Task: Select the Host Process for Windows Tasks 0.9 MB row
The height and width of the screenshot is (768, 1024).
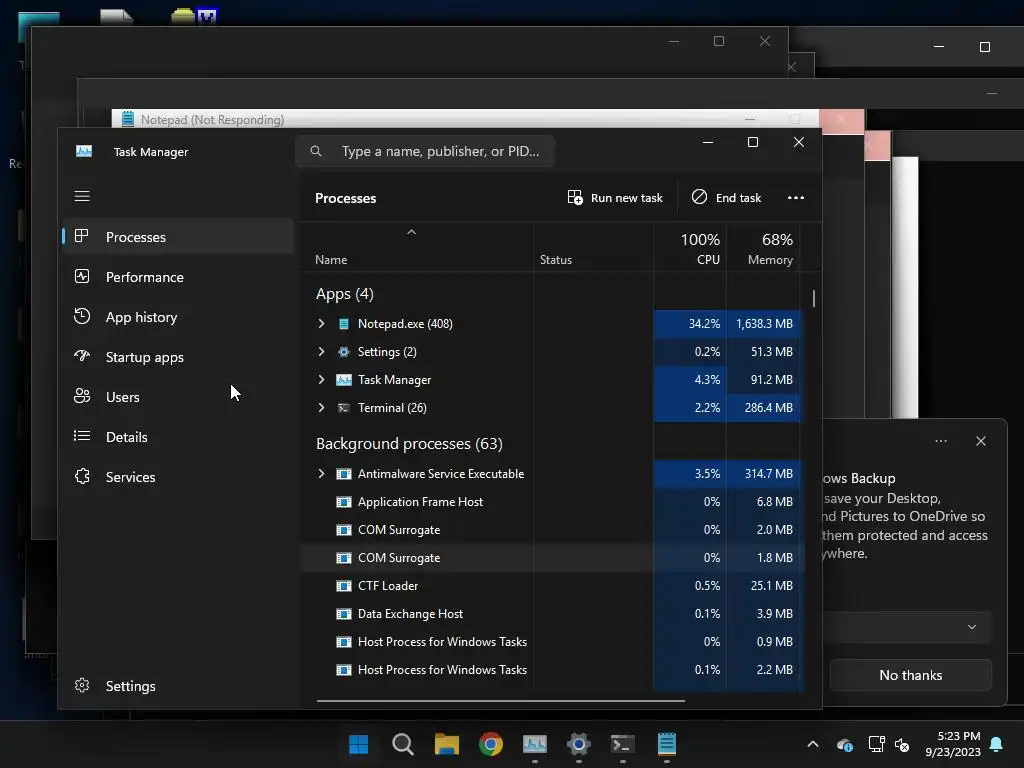Action: 552,642
